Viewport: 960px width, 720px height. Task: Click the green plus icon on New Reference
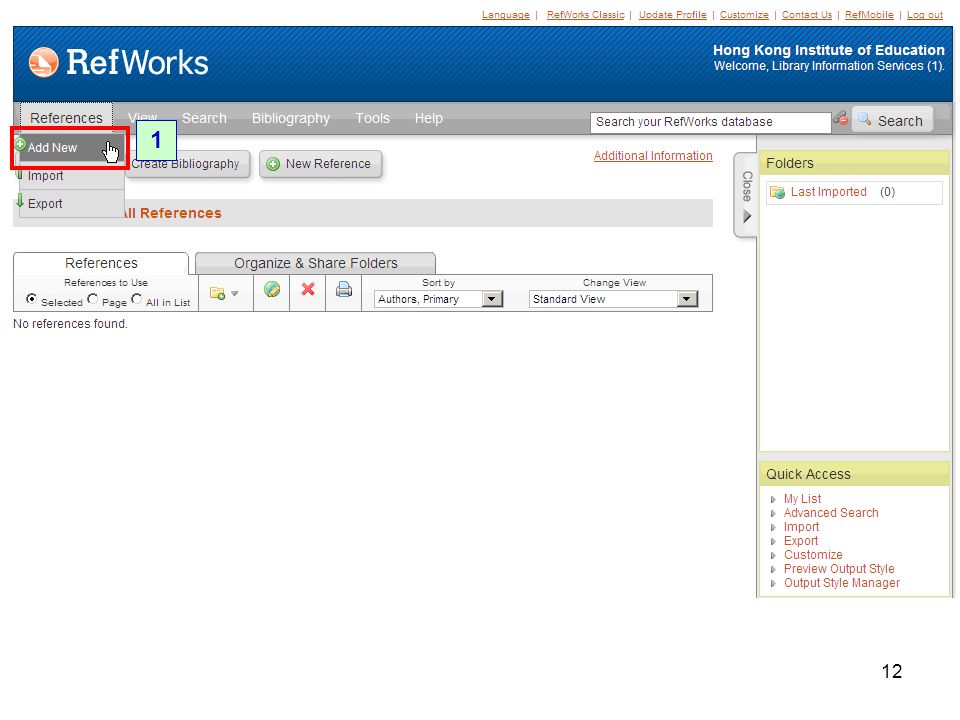tap(273, 164)
